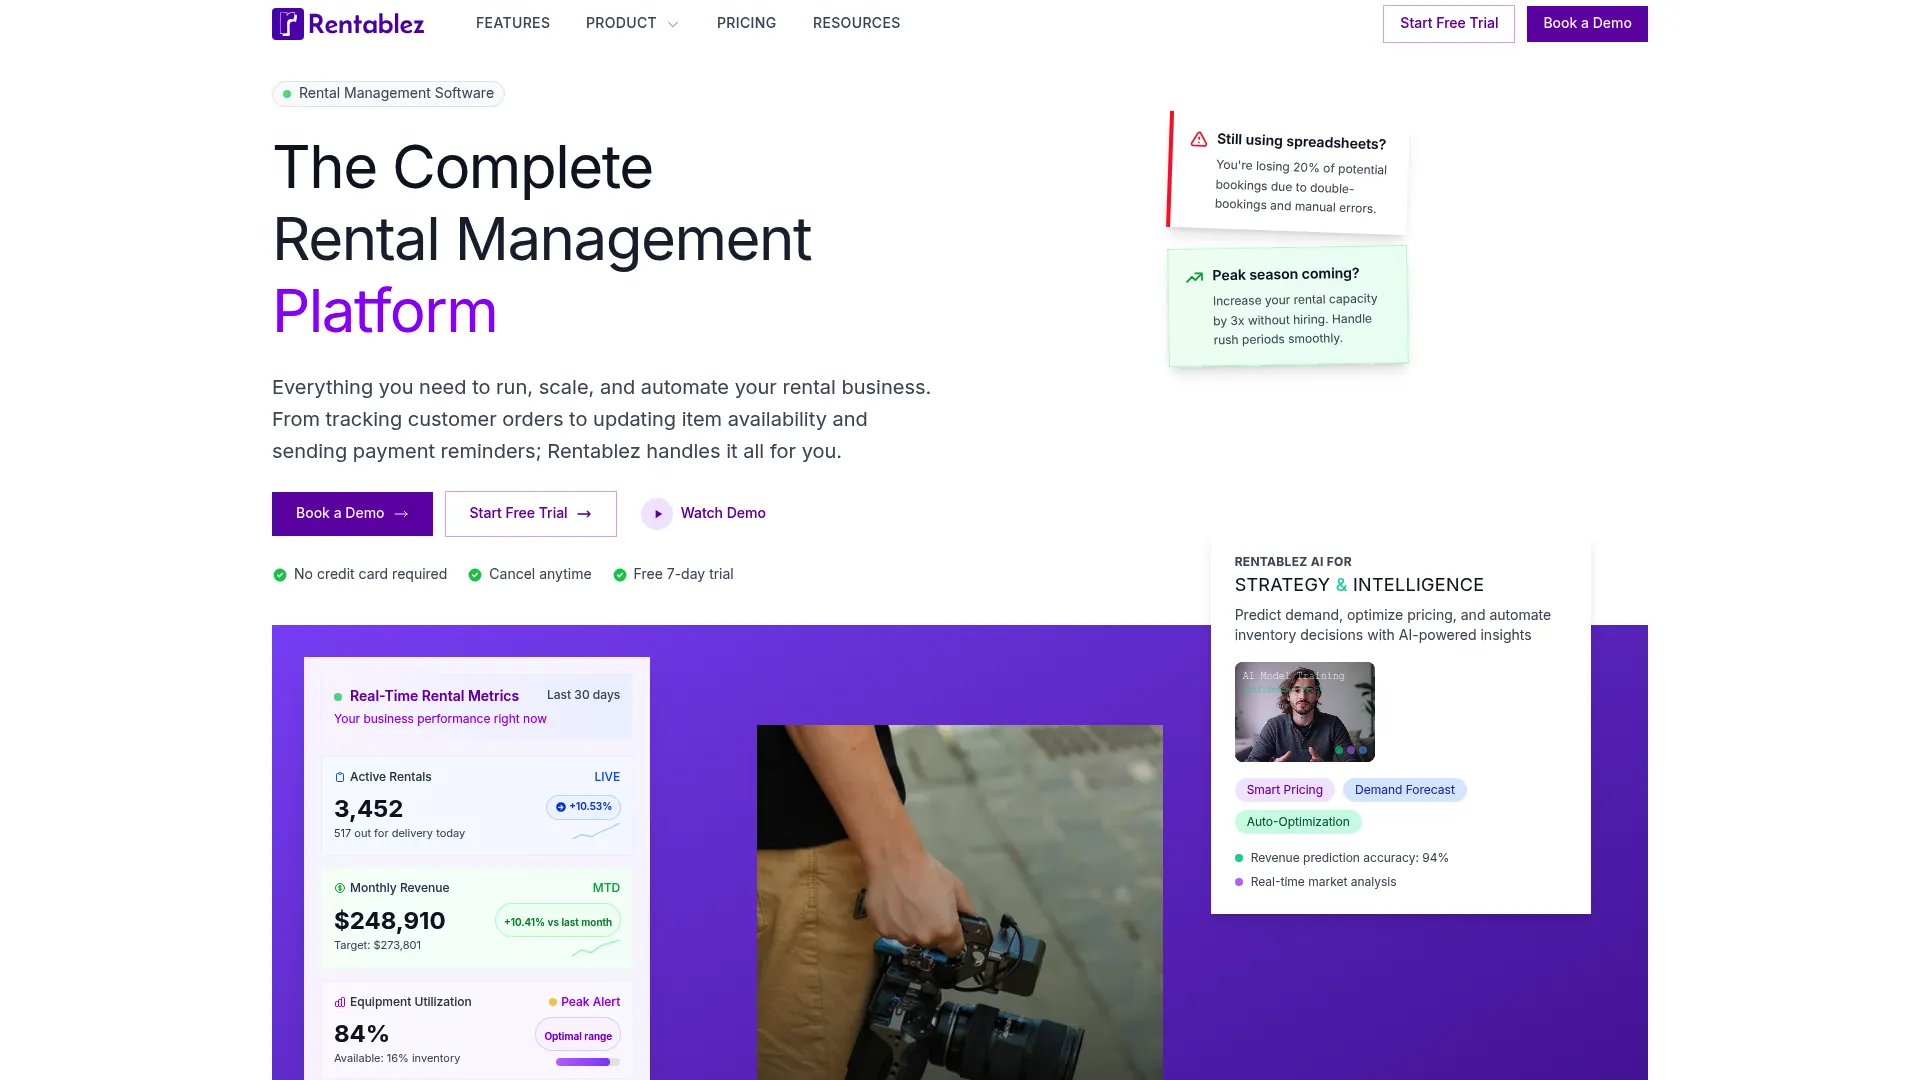Click the STRATEGY & INTELLIGENCE heading
Viewport: 1920px width, 1080px height.
1359,585
